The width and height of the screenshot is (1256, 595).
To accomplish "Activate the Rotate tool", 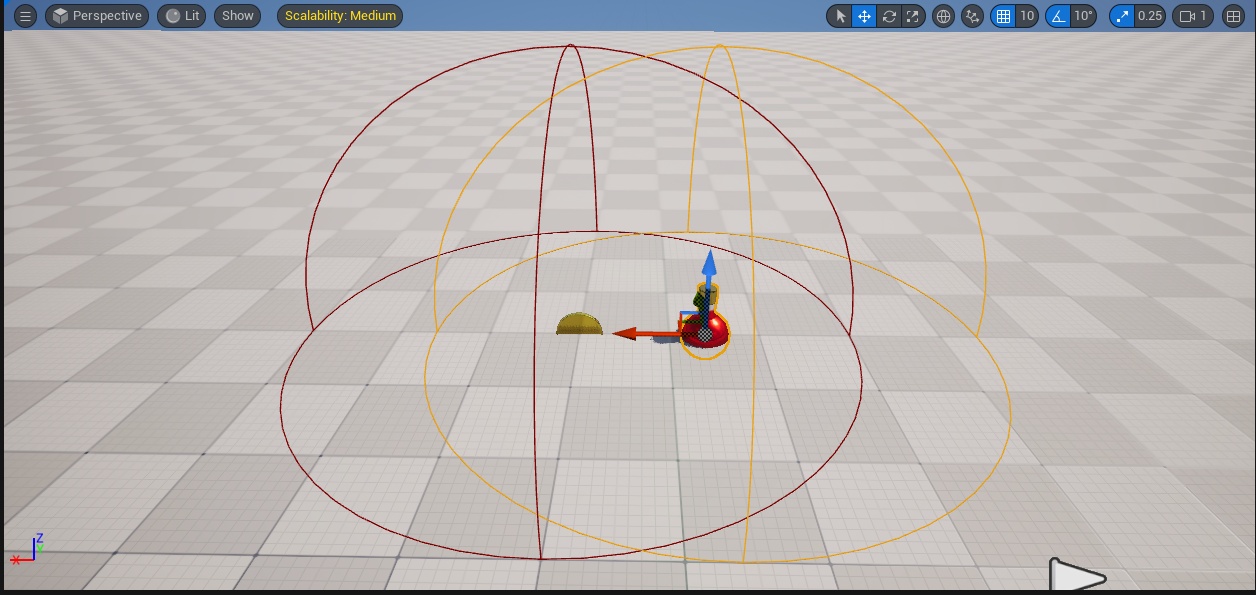I will point(888,16).
